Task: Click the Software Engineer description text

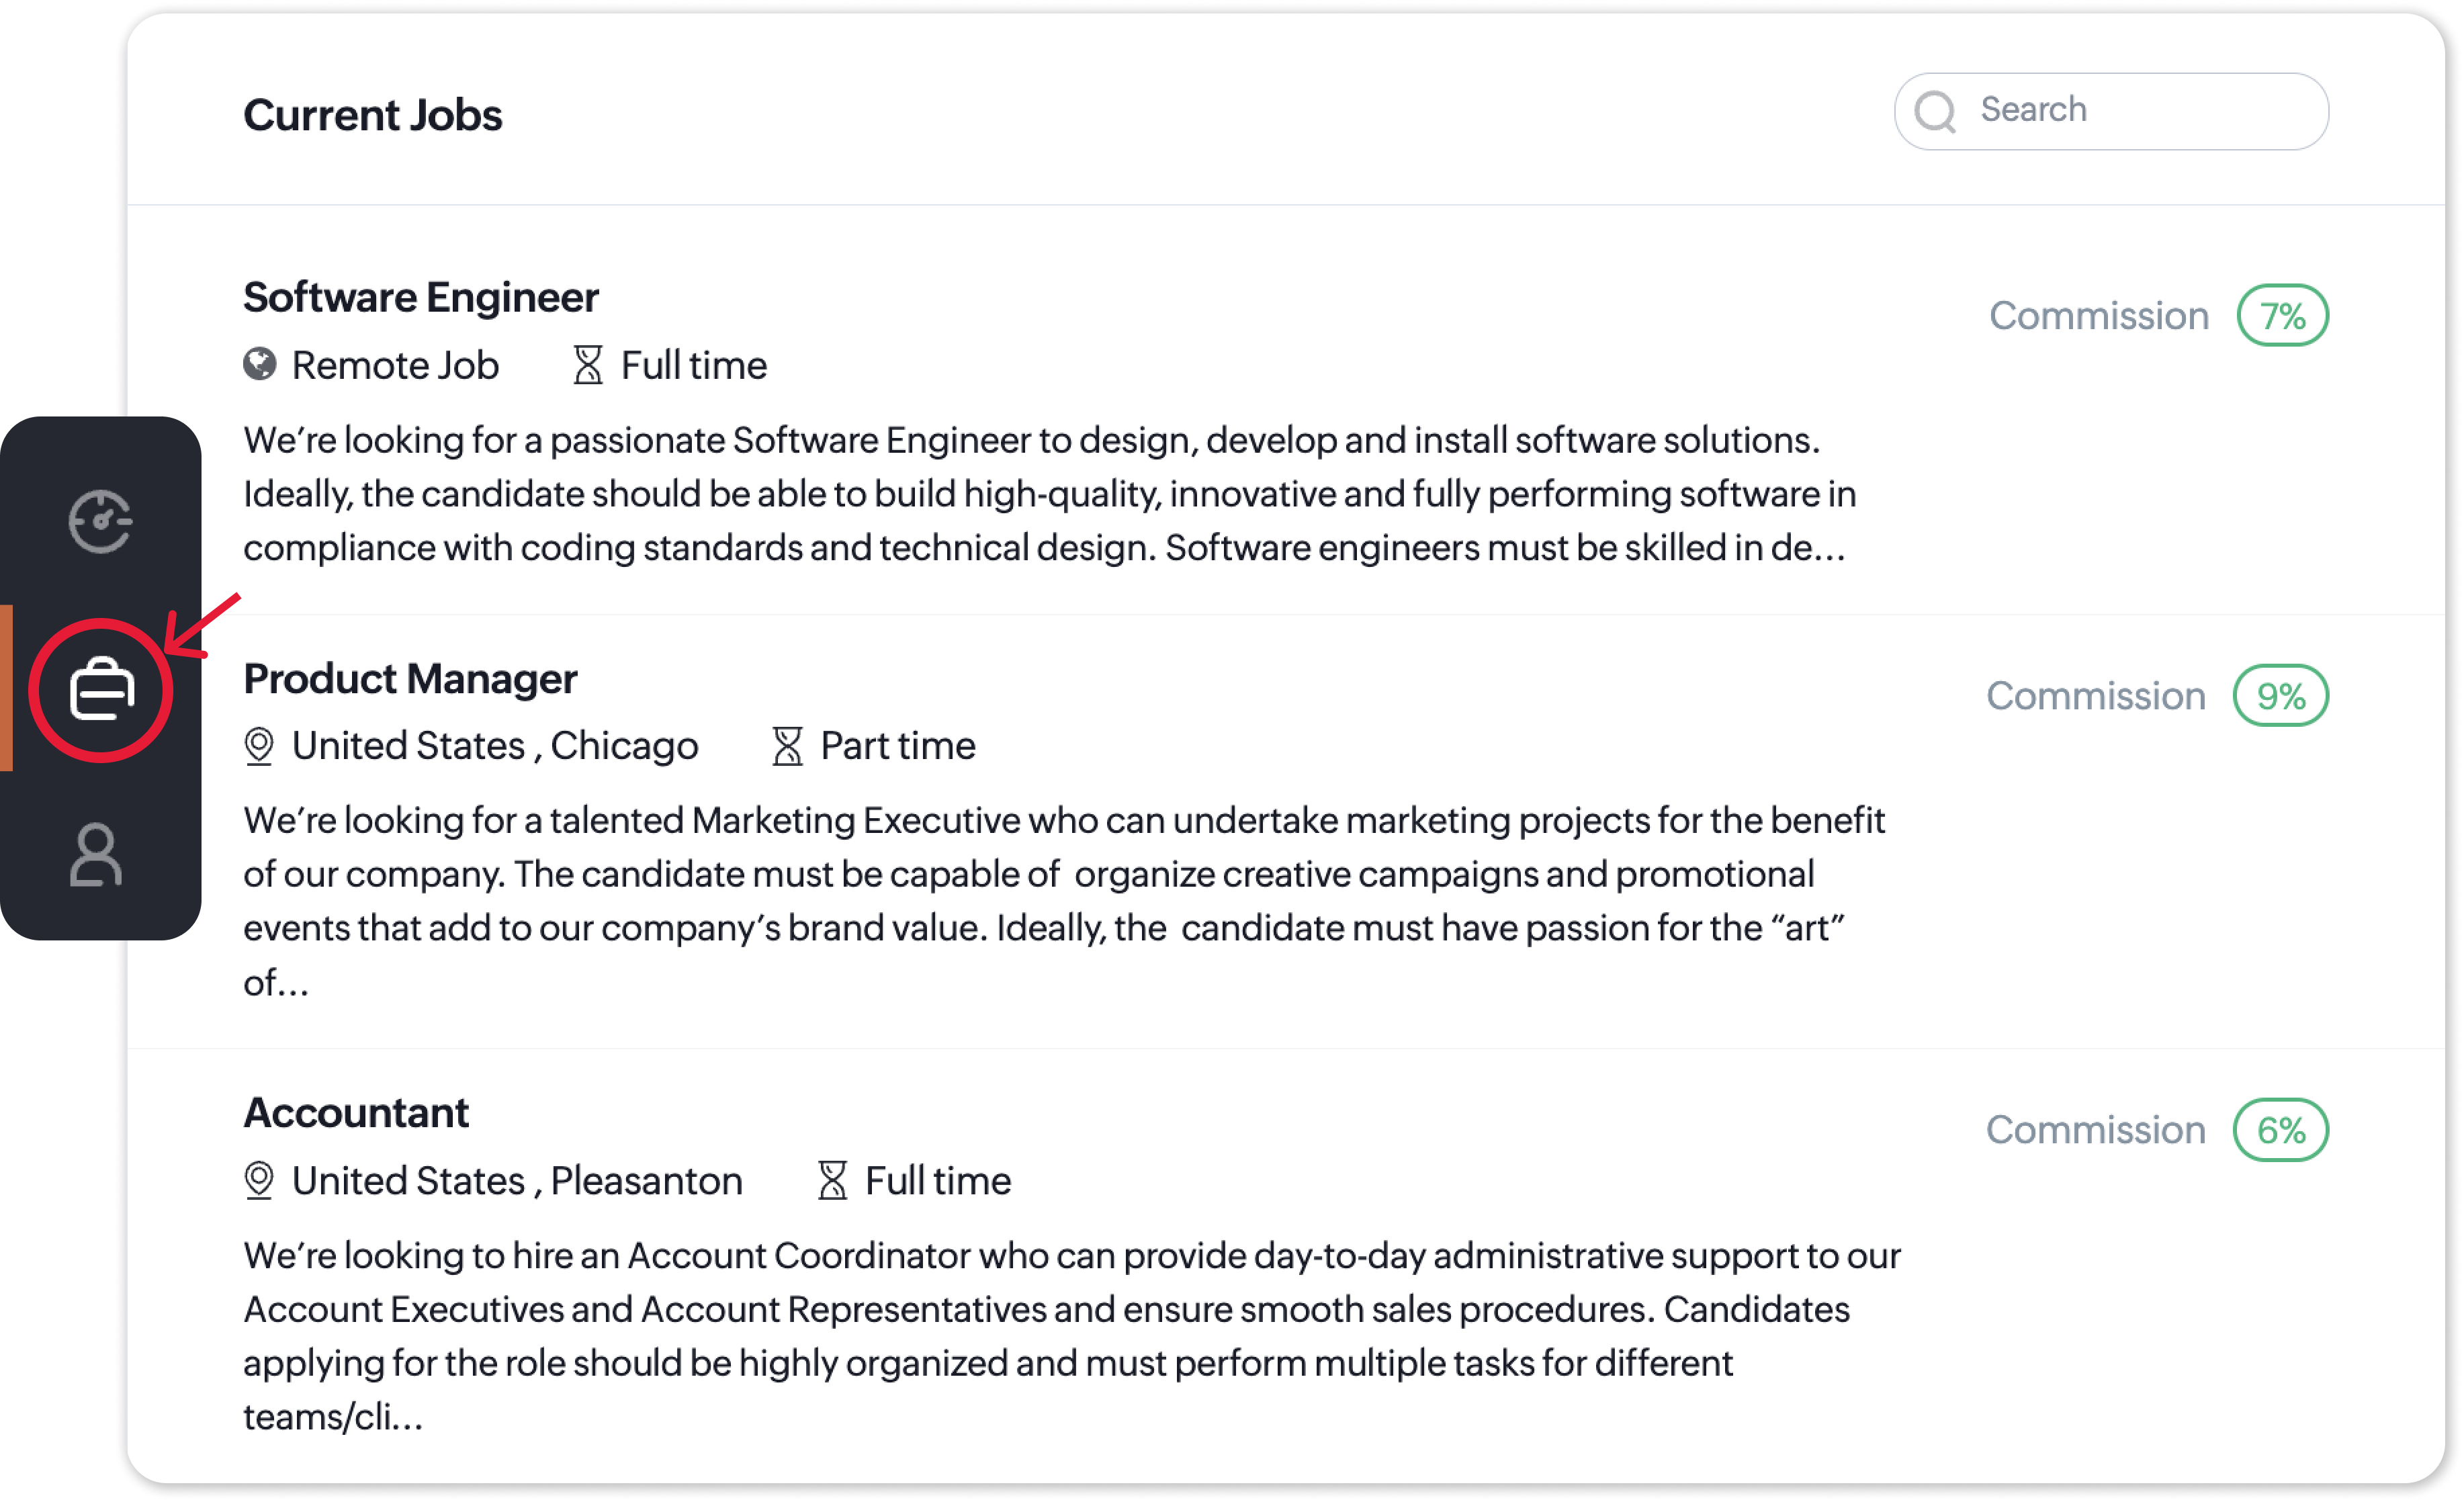Action: tap(1048, 494)
